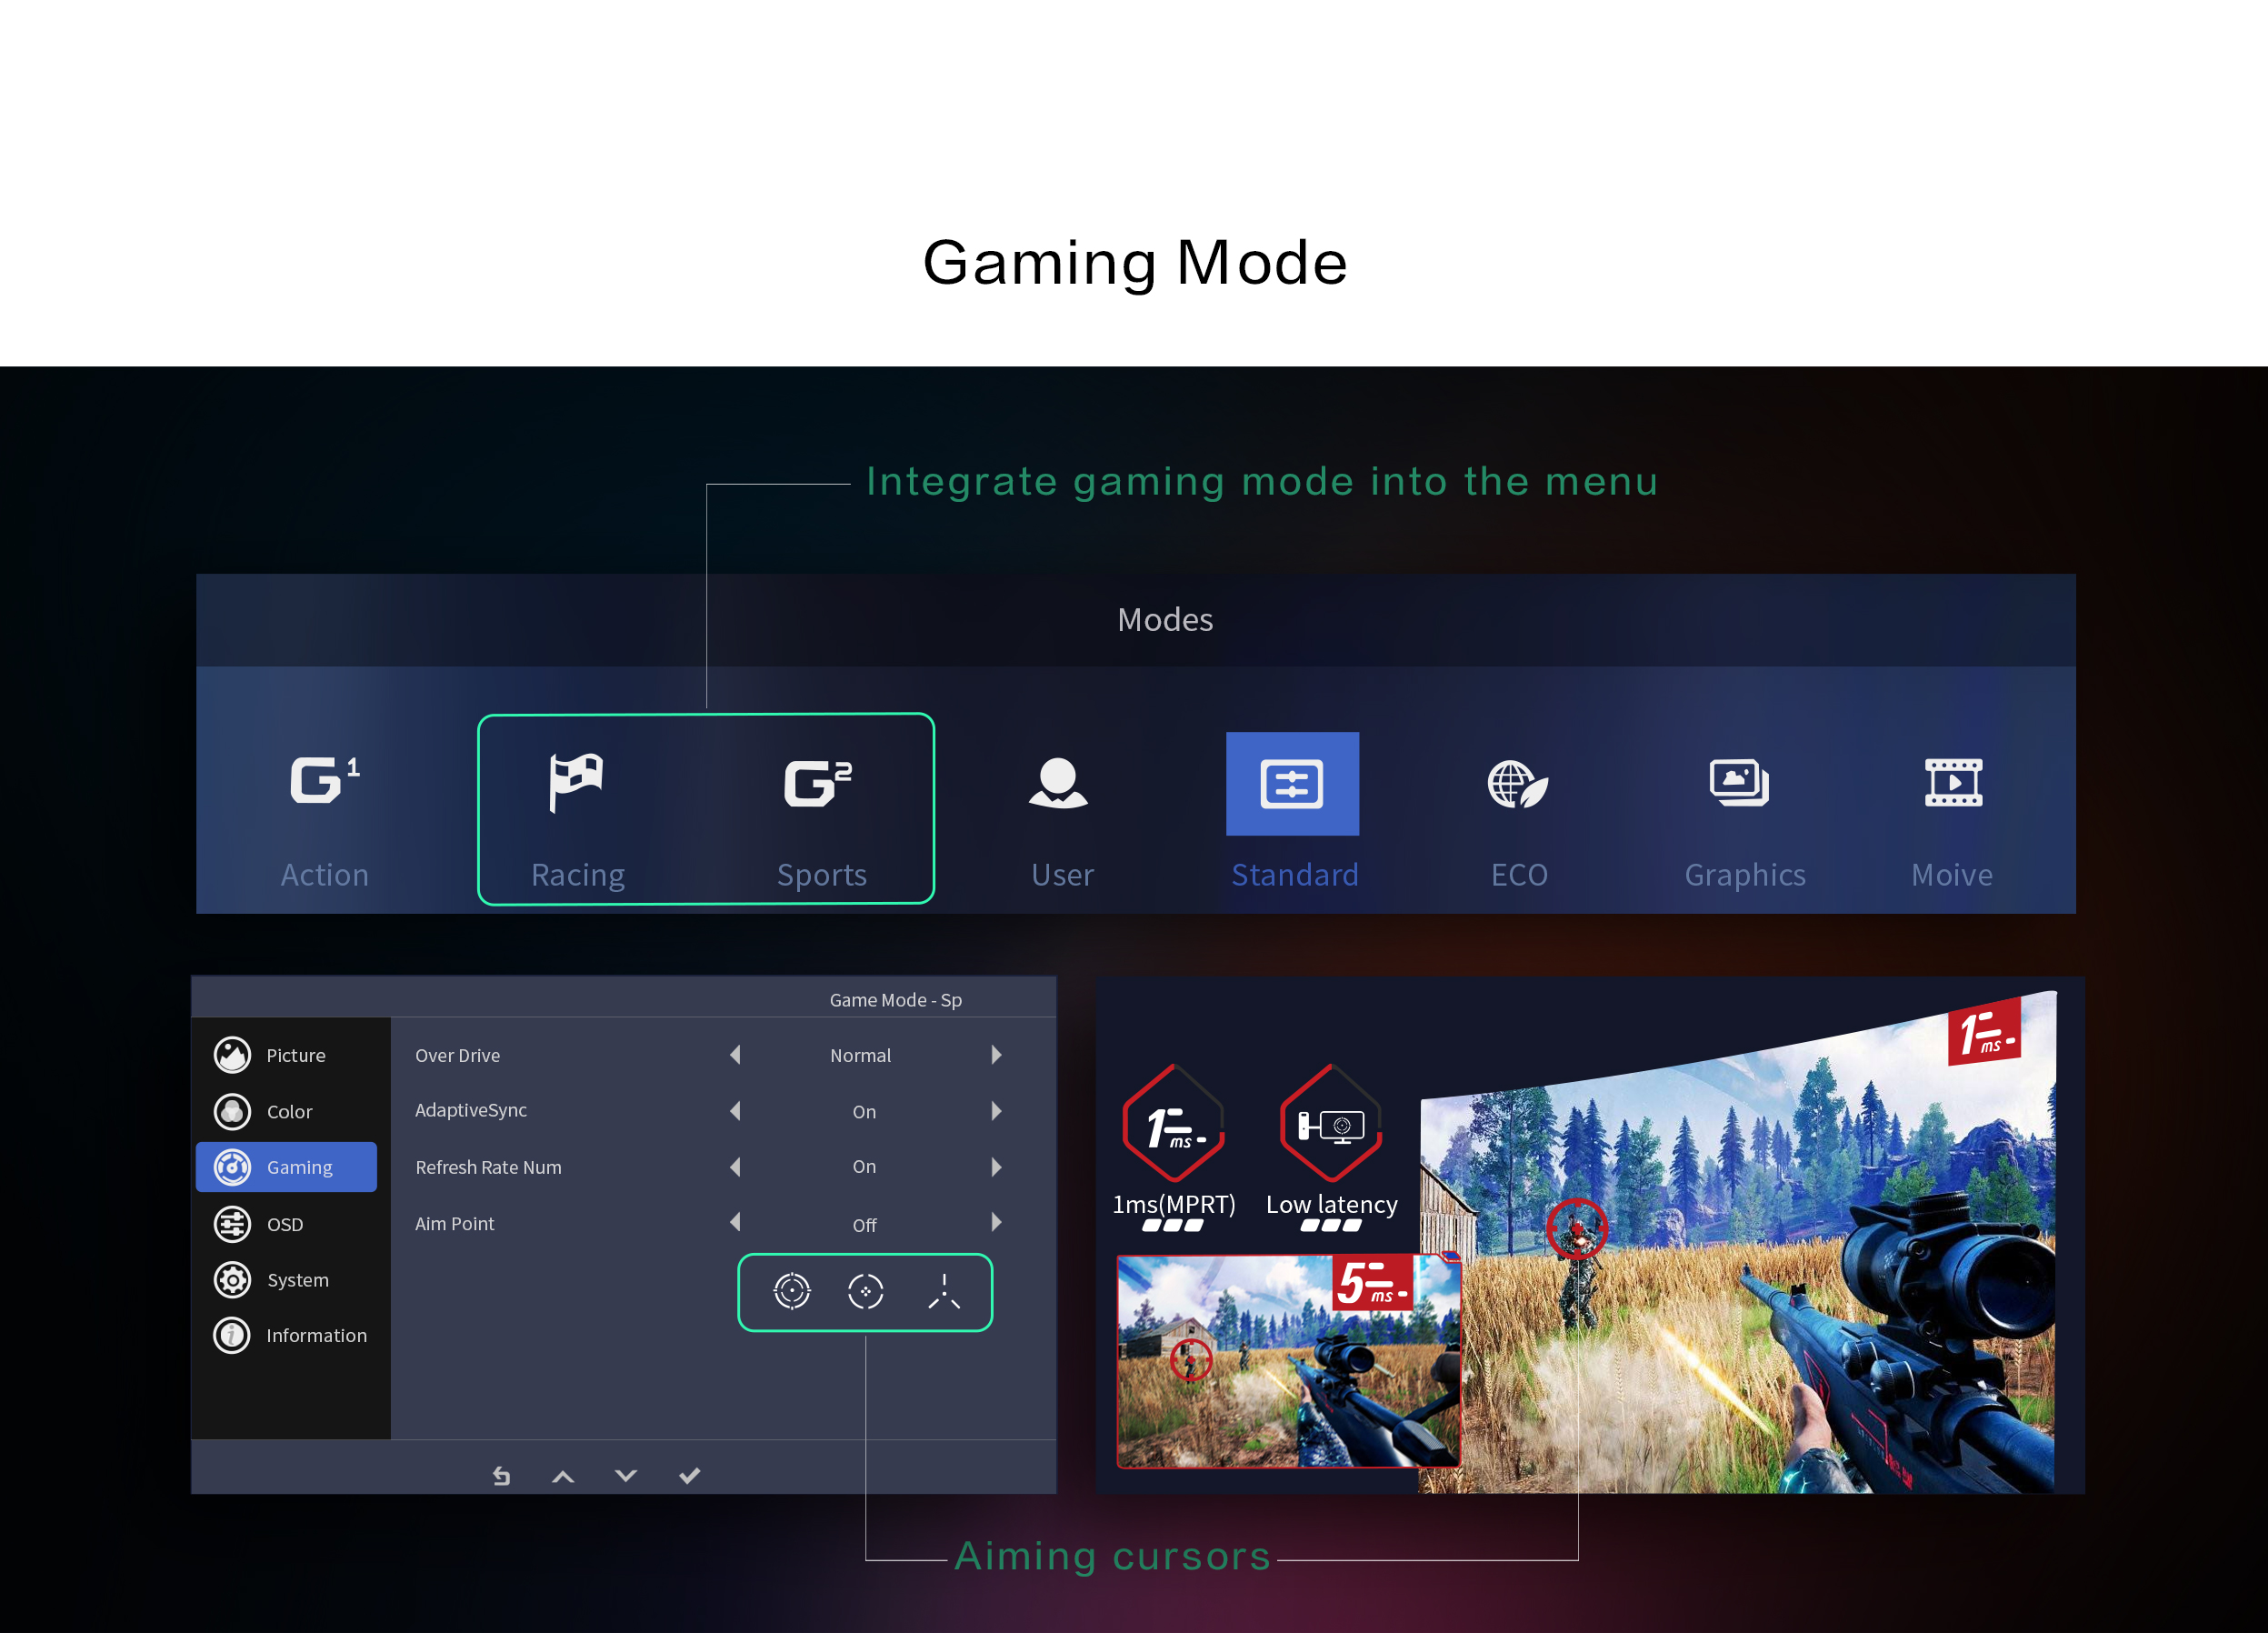Pick the Sports G2 mode icon
This screenshot has width=2268, height=1633.
coord(818,782)
